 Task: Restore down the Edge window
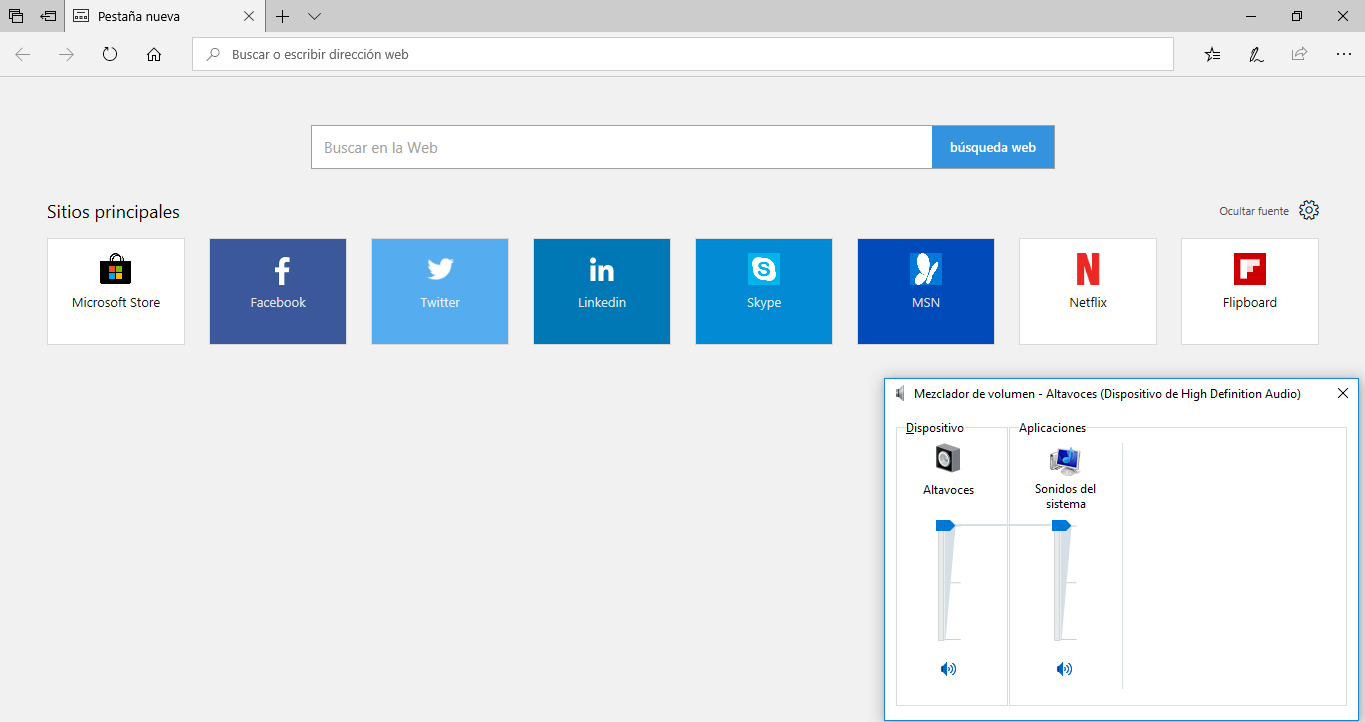point(1297,16)
